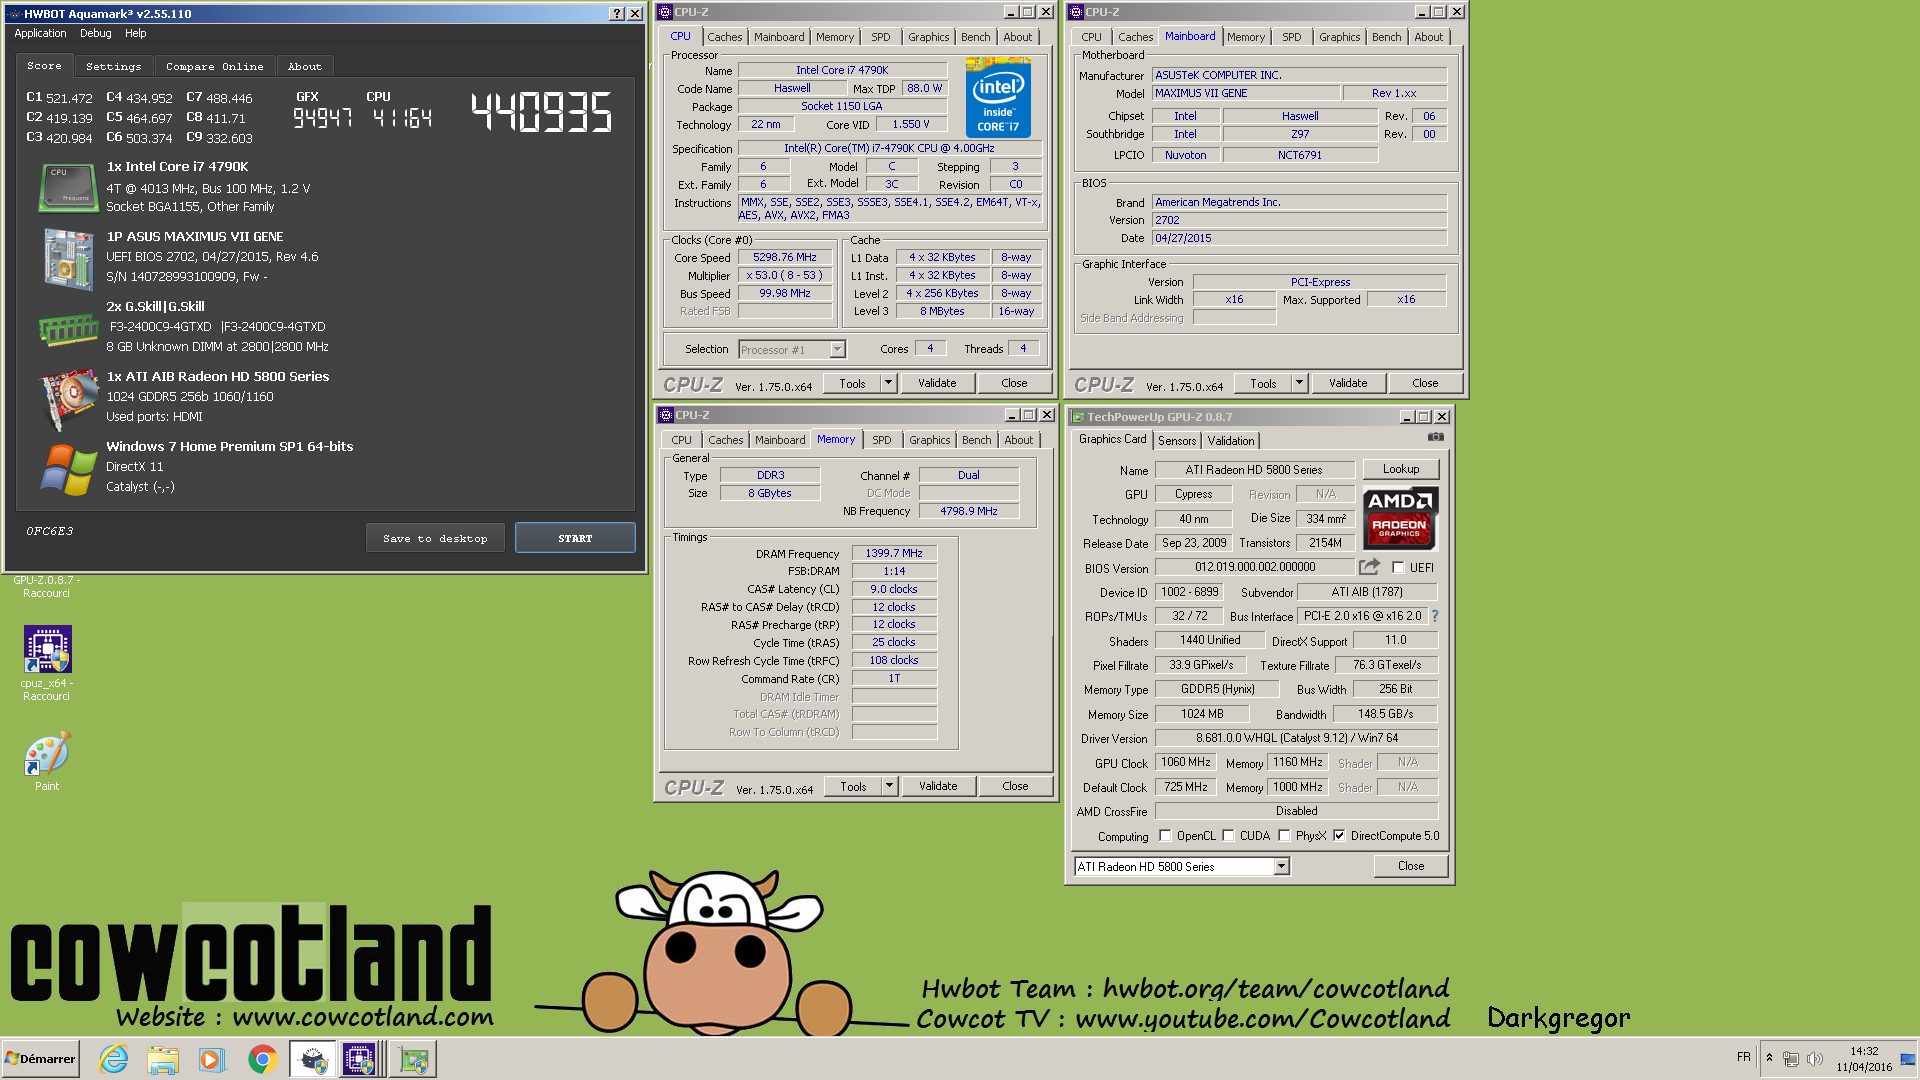Screen dimensions: 1920x1080
Task: Open the ATI Radeon HD 5800 Series GPU selector
Action: point(1182,867)
